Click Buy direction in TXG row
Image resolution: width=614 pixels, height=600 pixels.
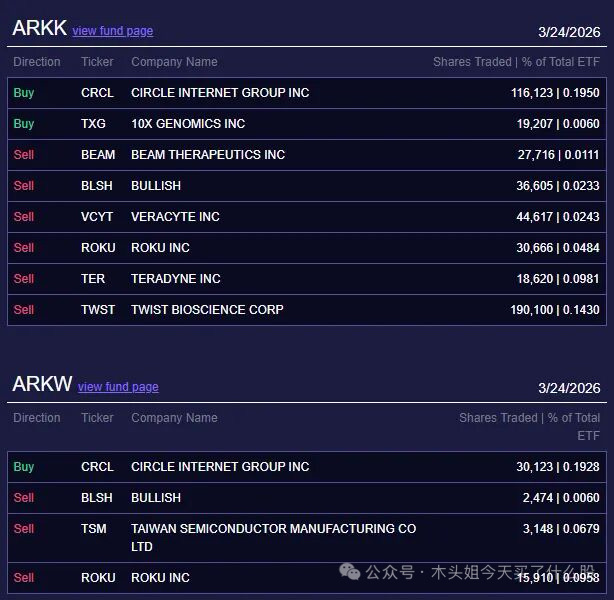[x=23, y=124]
